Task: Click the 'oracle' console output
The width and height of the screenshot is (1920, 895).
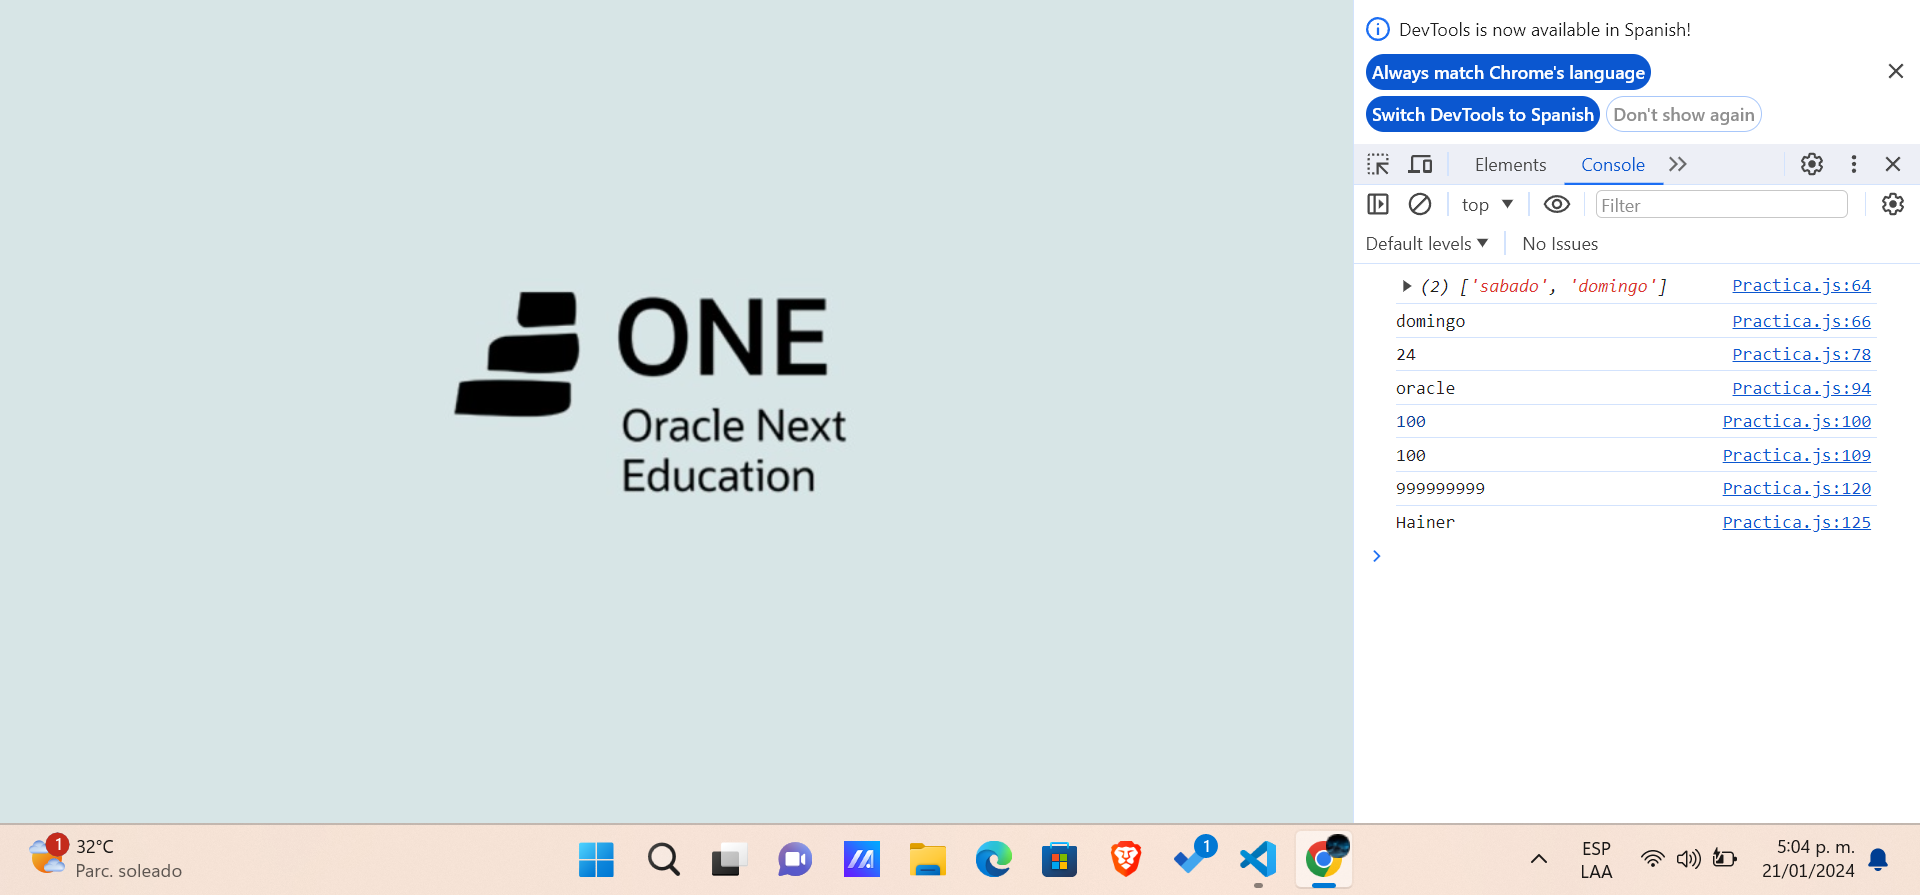Action: [x=1425, y=388]
